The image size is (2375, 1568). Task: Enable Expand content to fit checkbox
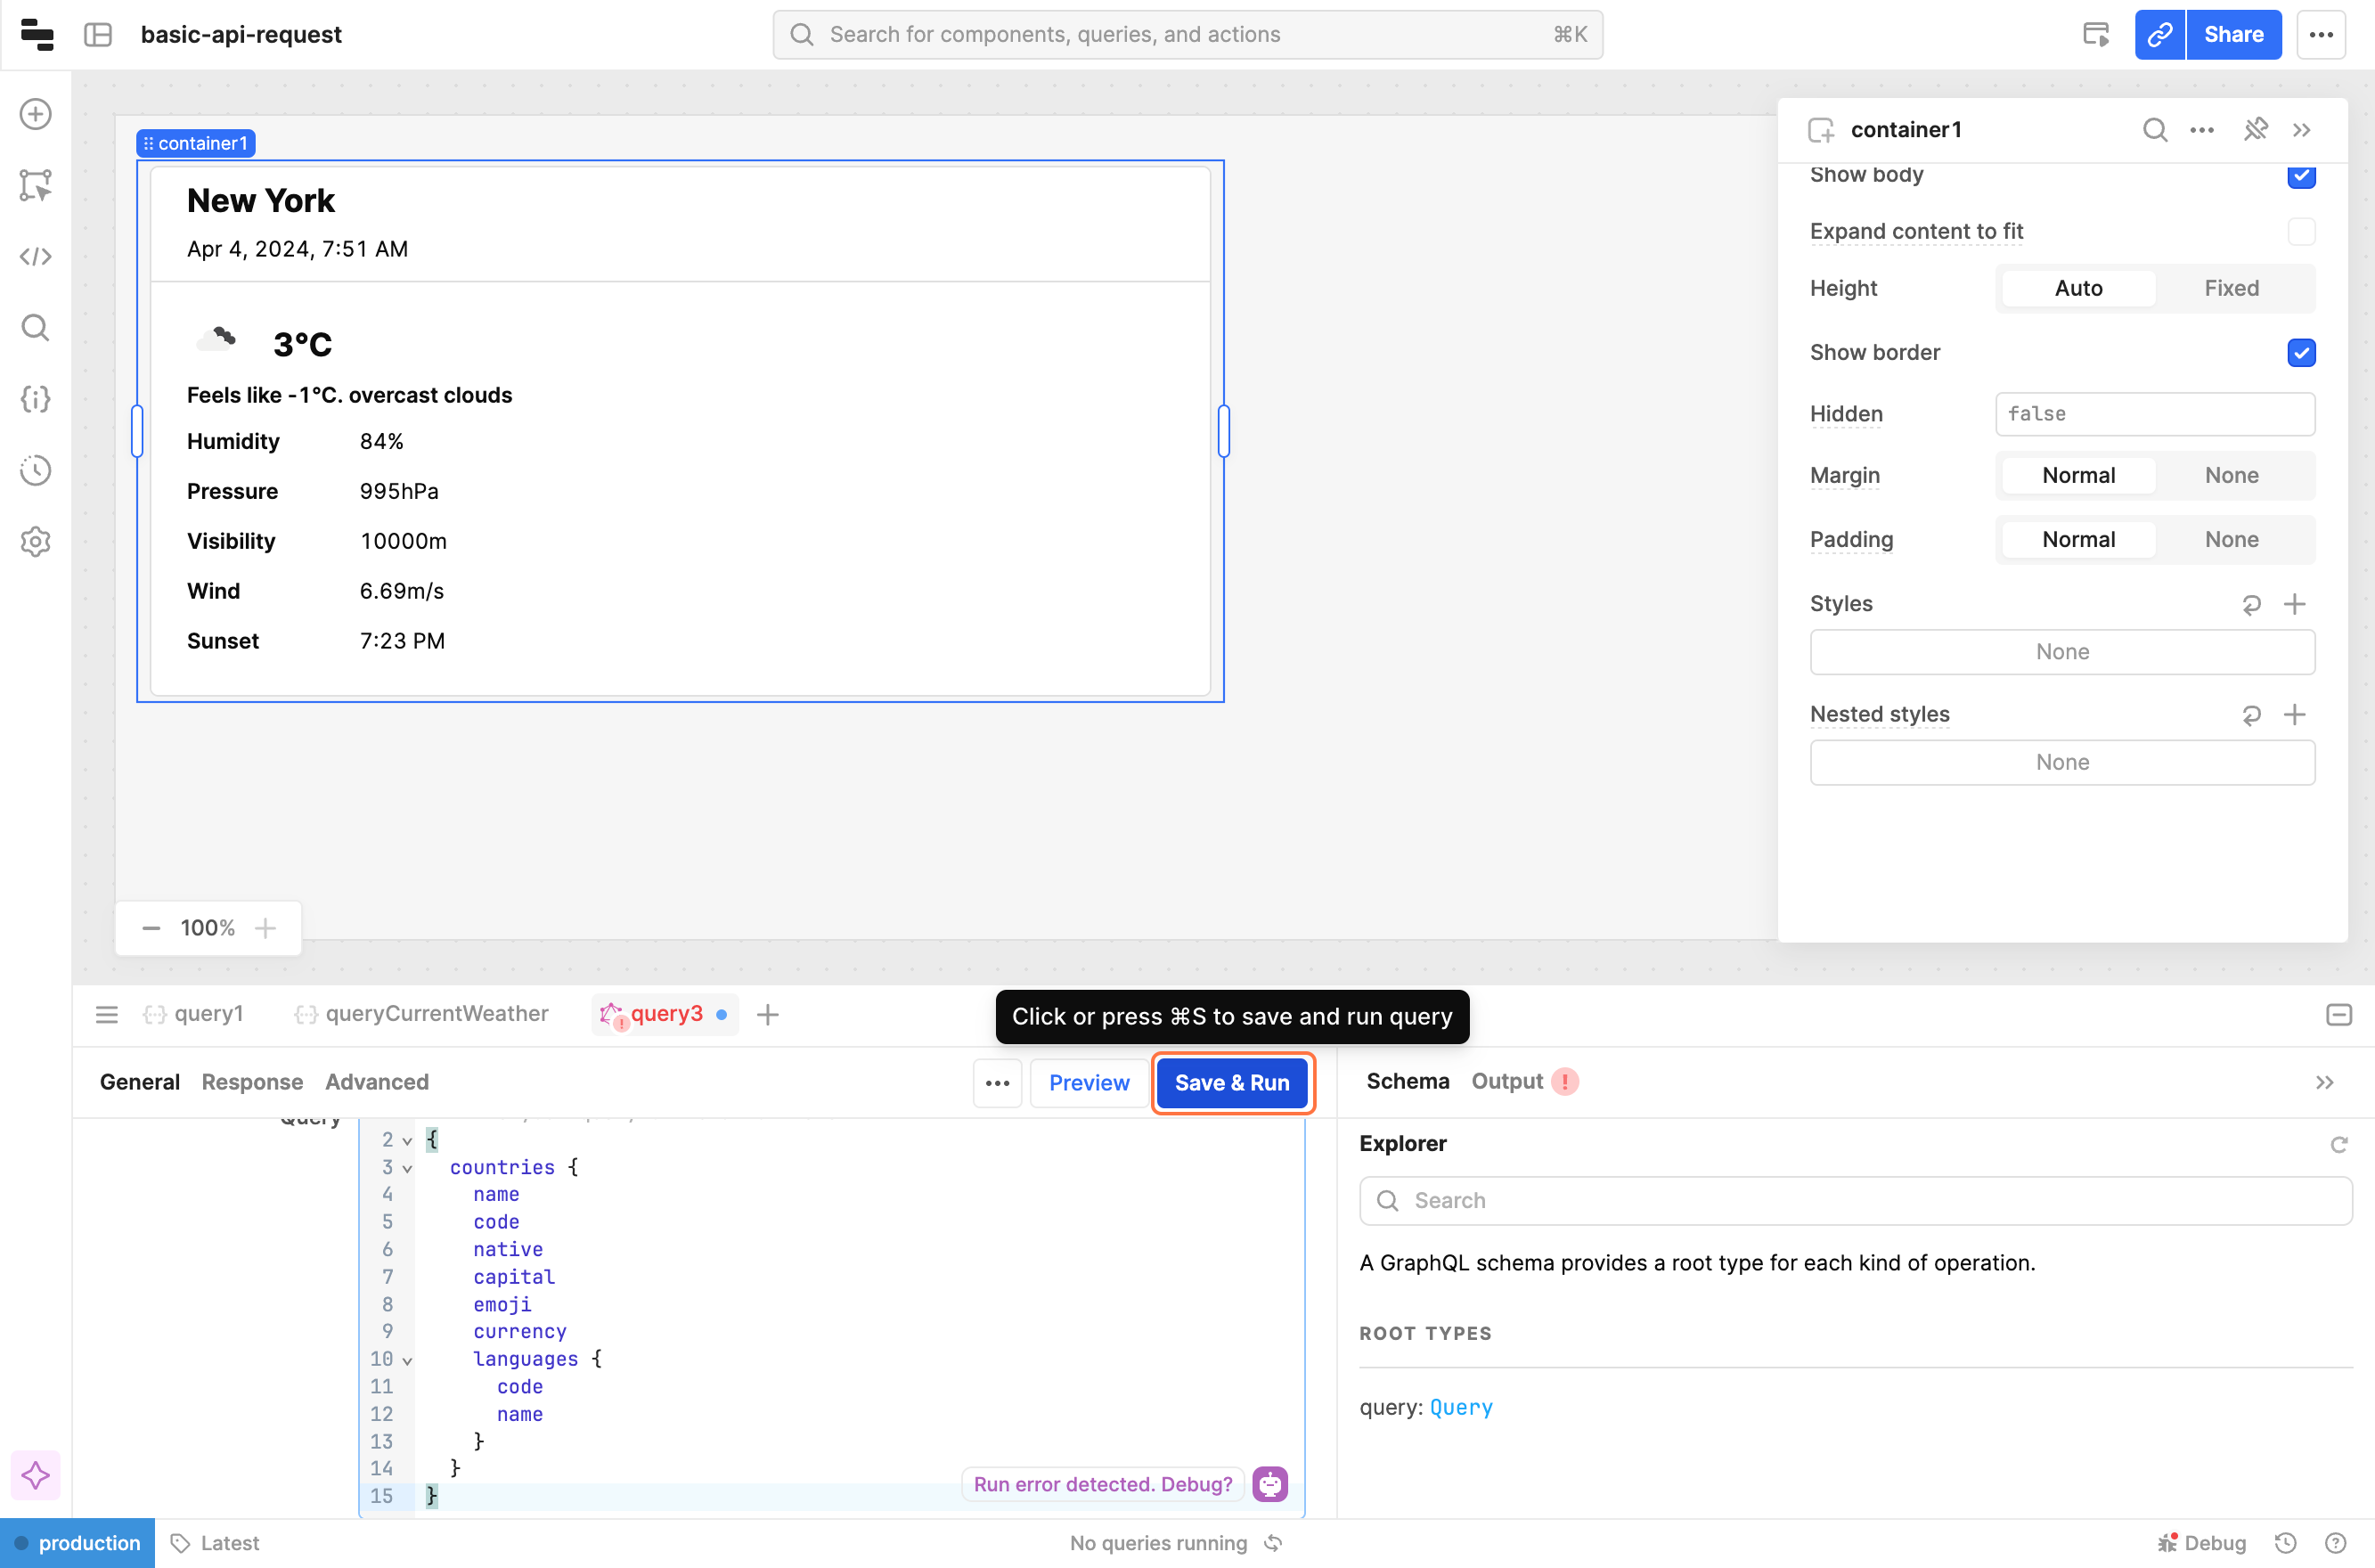point(2300,232)
